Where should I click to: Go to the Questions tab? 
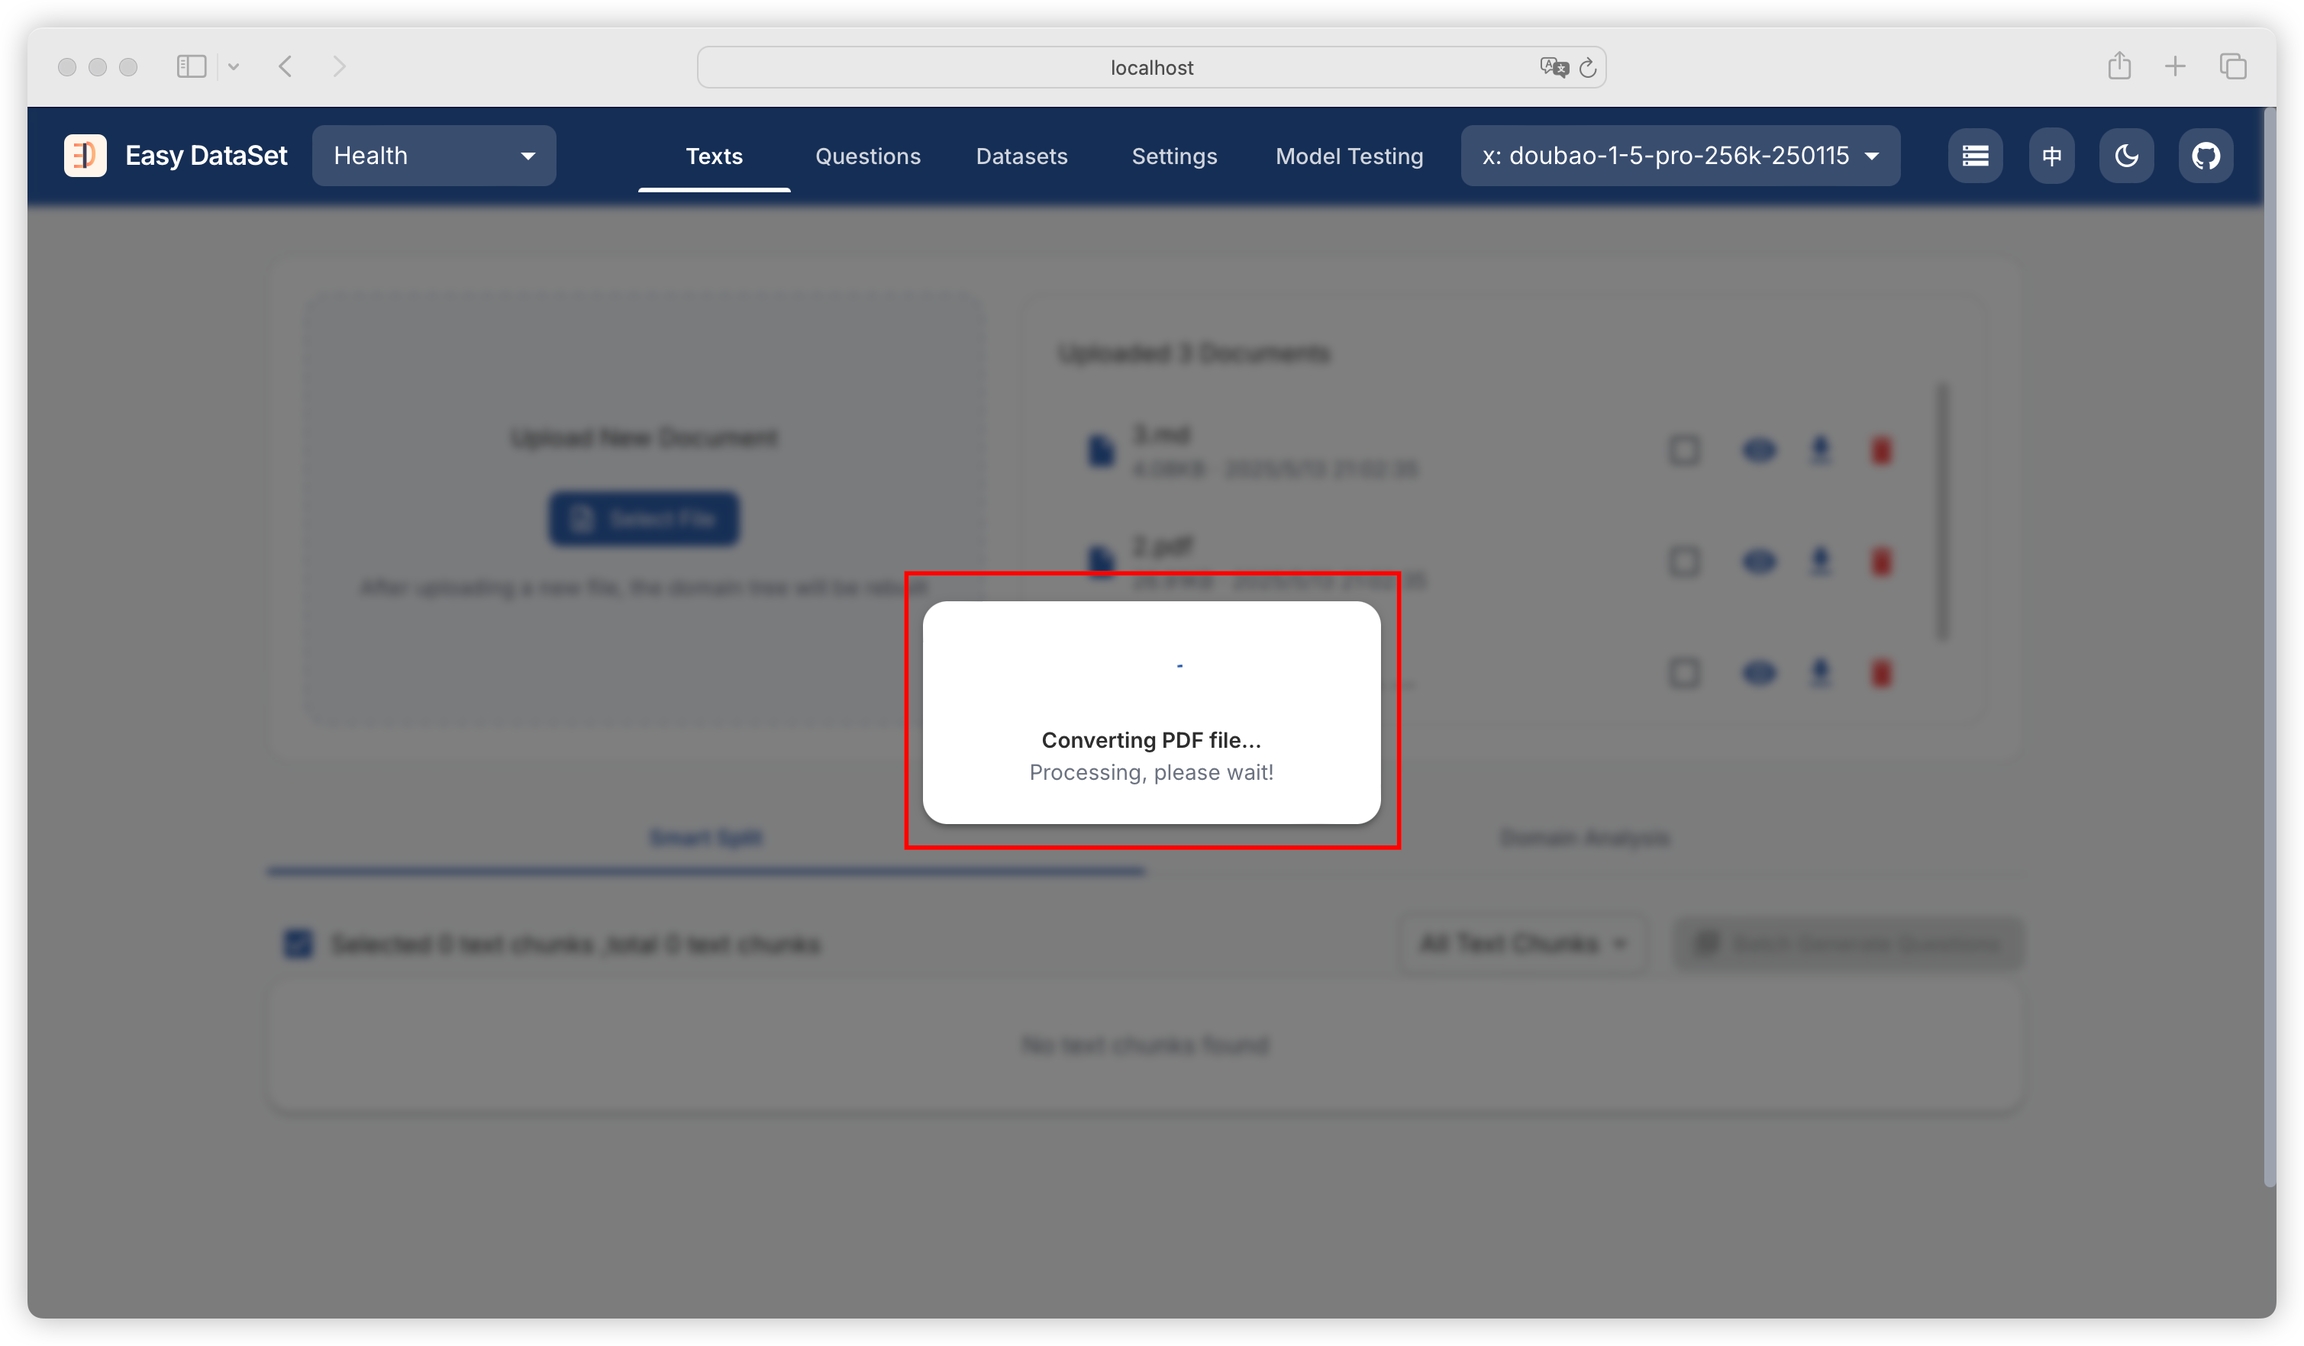pyautogui.click(x=867, y=156)
